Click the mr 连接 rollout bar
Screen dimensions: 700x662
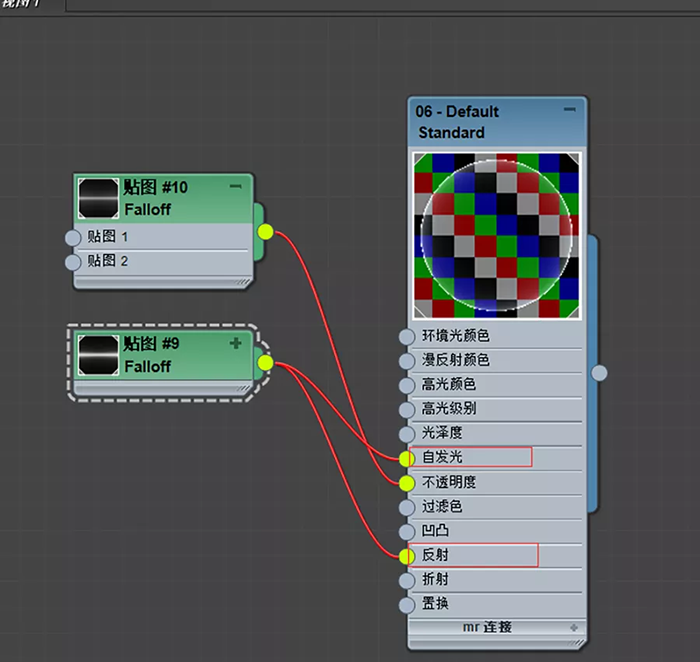[x=496, y=627]
